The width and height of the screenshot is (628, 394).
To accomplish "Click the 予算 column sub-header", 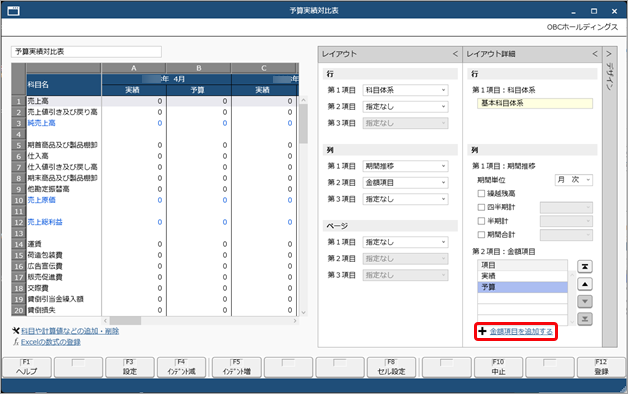I will click(199, 90).
